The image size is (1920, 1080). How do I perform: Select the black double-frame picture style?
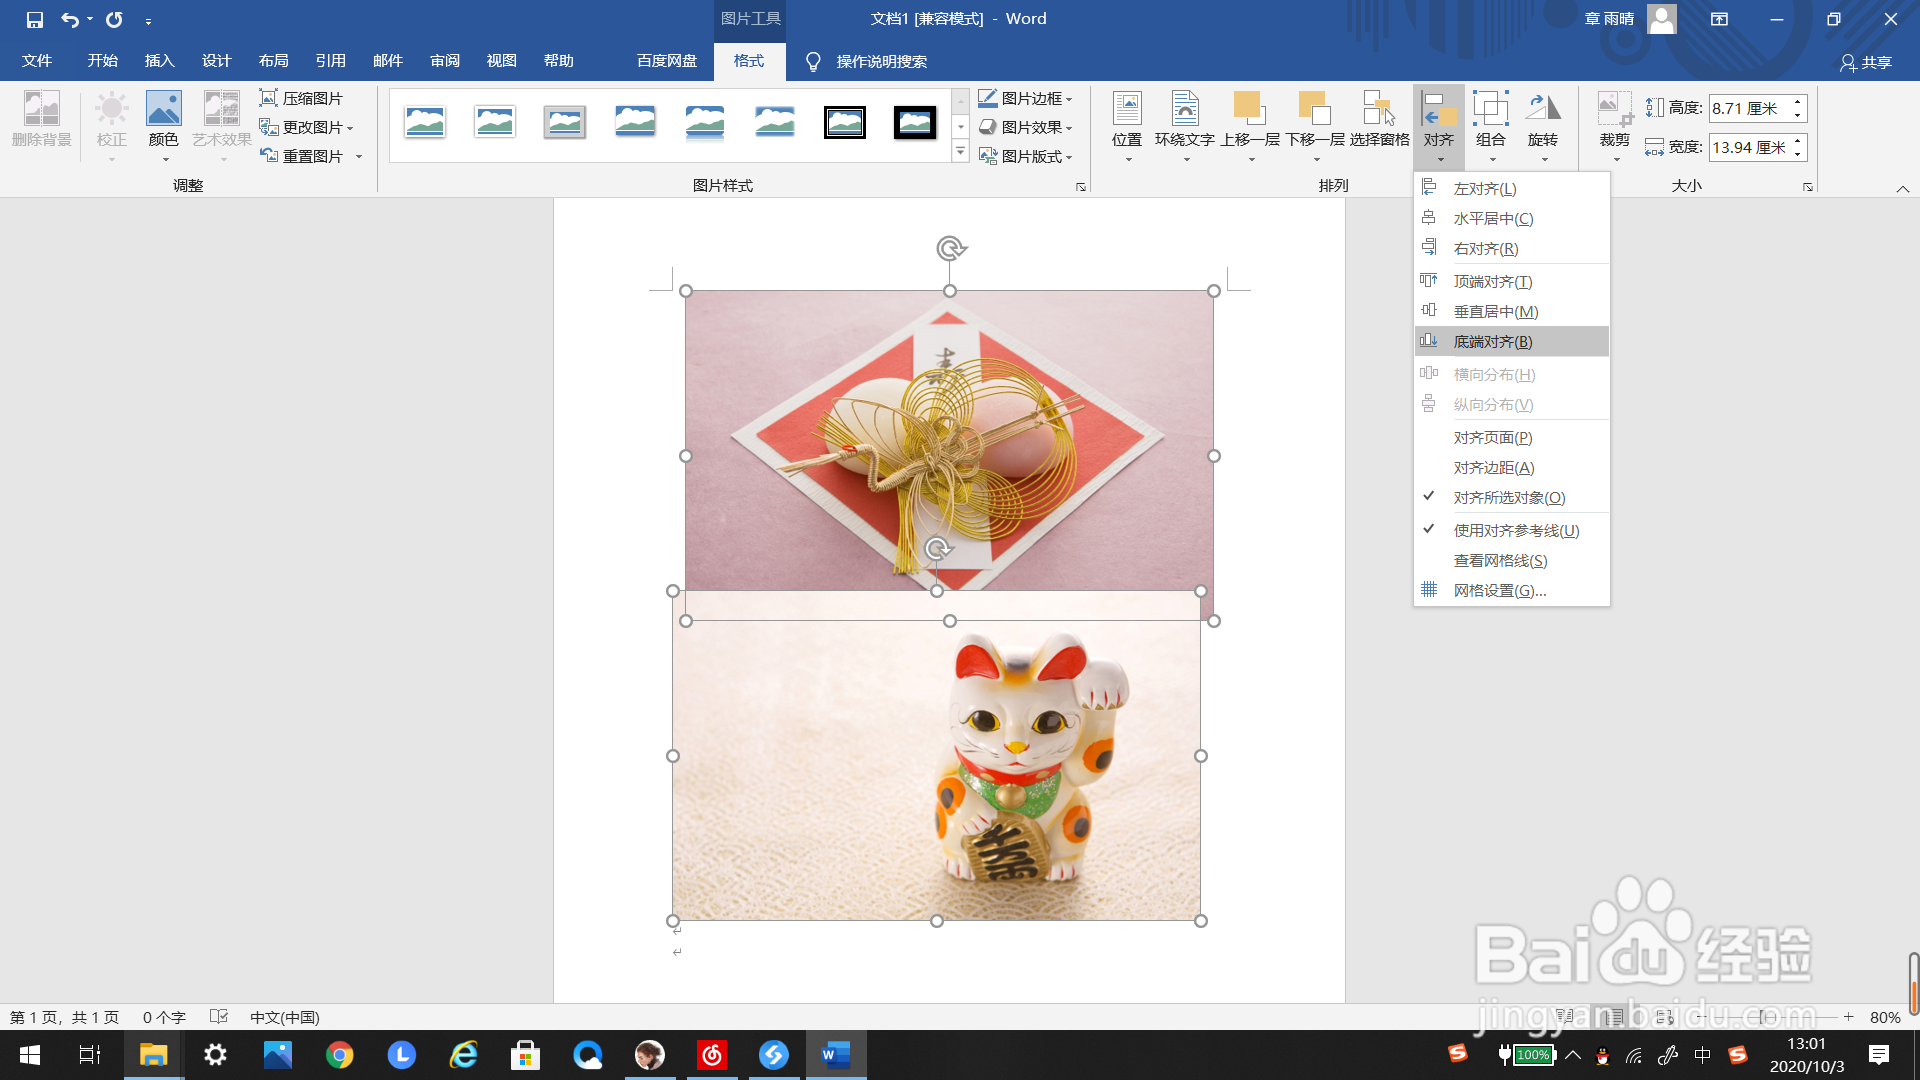(845, 123)
